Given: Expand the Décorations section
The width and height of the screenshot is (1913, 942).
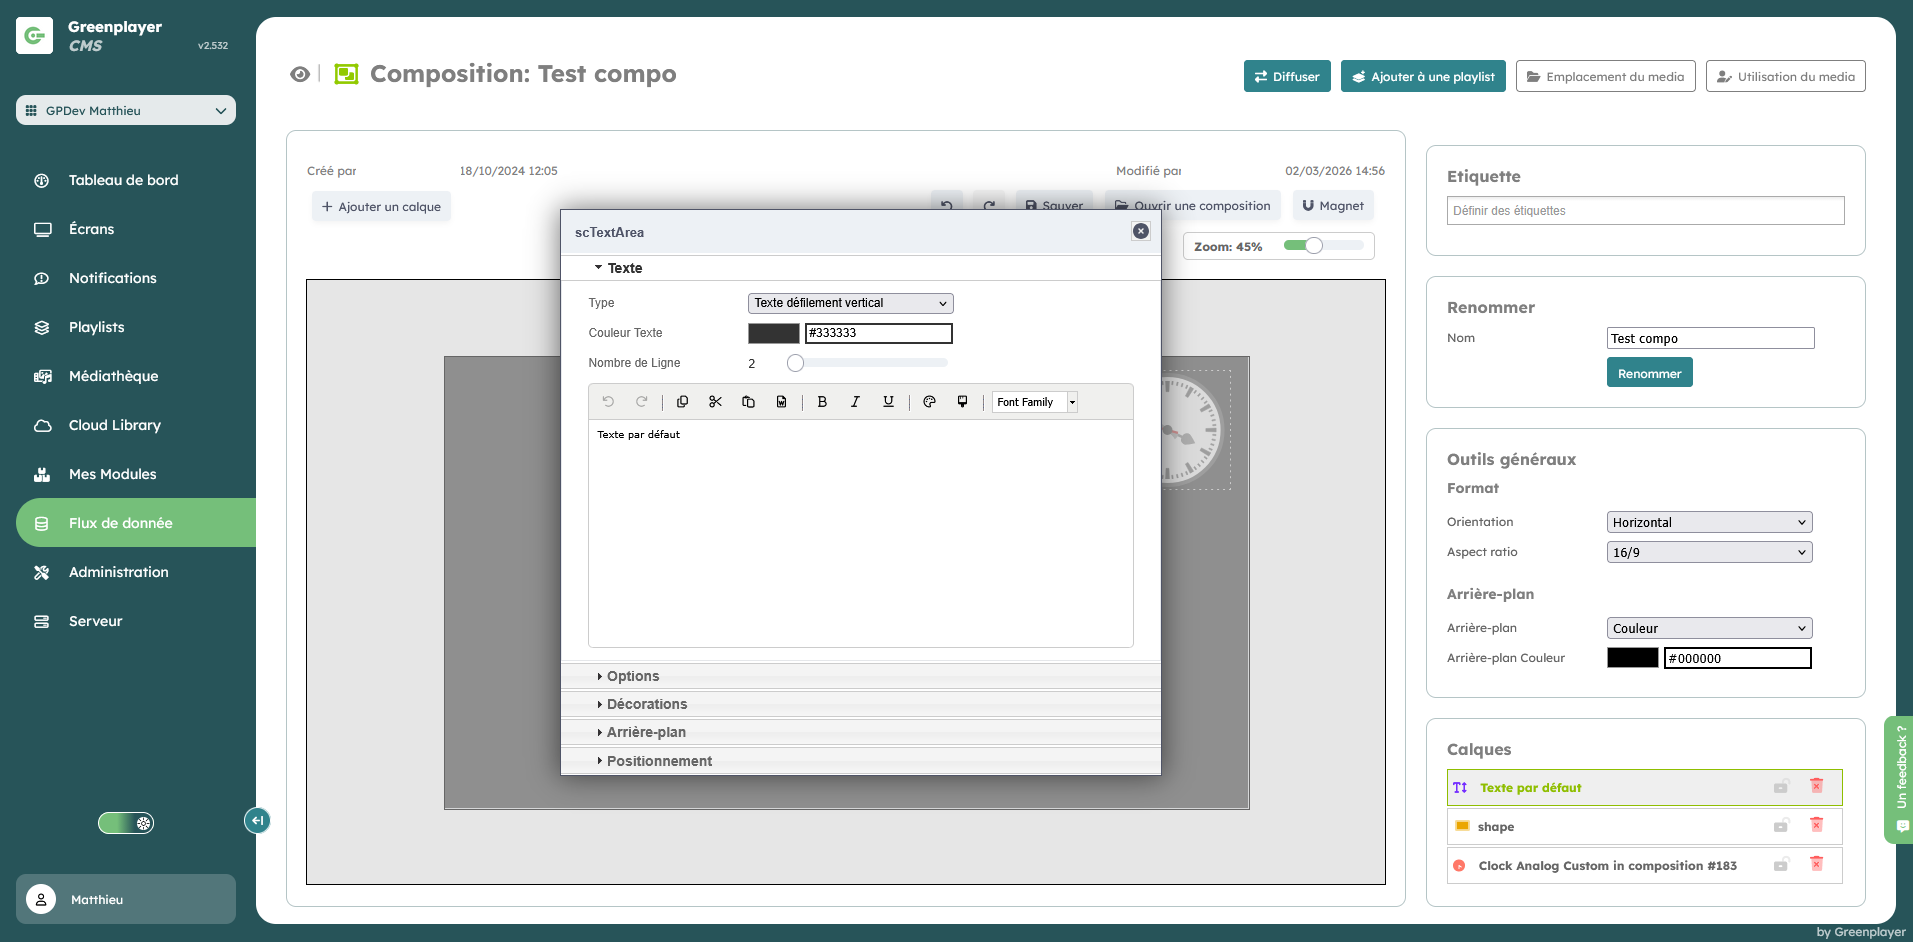Looking at the screenshot, I should pyautogui.click(x=646, y=704).
